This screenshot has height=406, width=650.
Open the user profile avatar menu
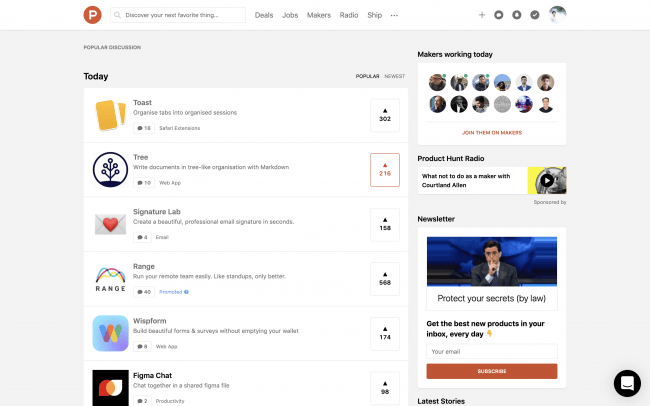click(x=557, y=15)
